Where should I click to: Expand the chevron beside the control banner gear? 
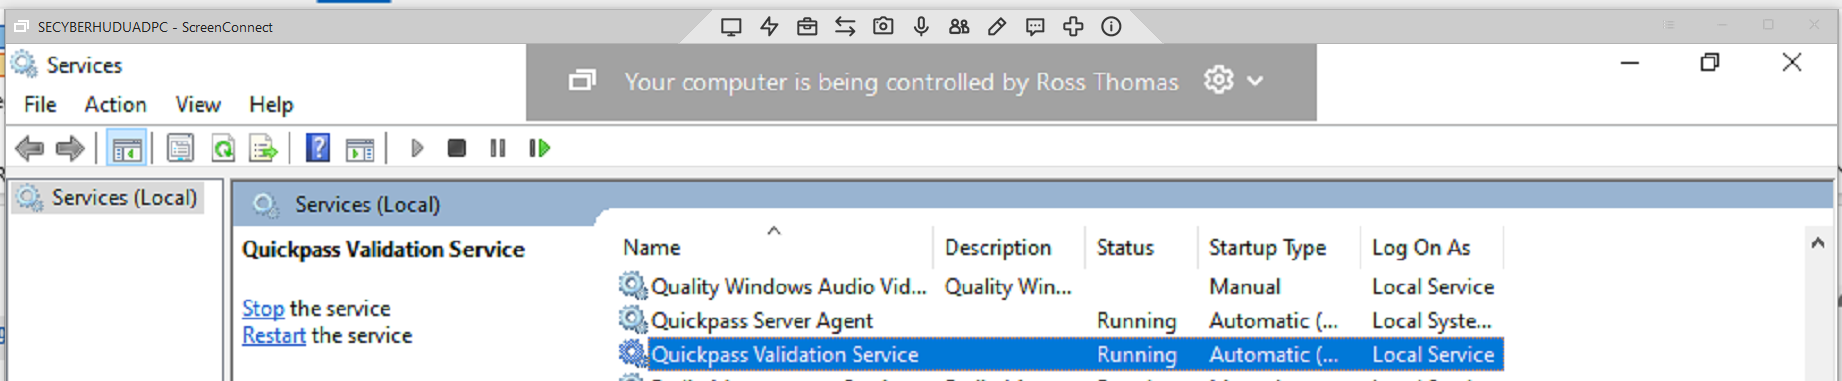(x=1256, y=81)
